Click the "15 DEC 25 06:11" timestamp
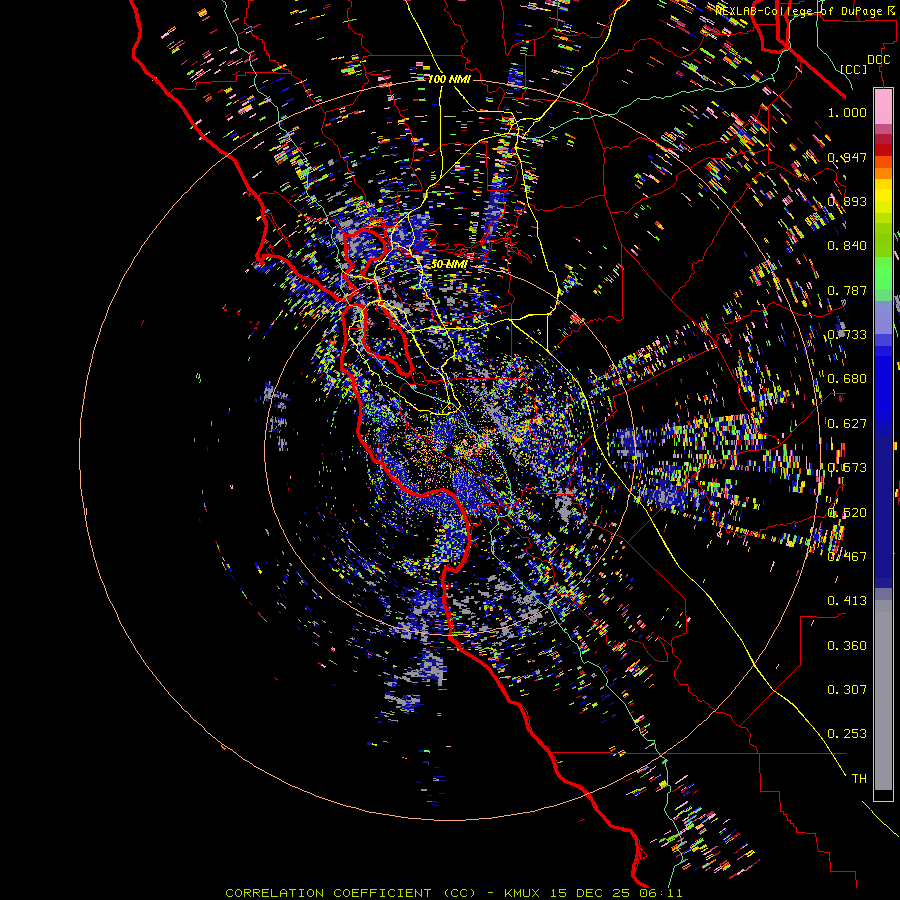Image resolution: width=900 pixels, height=900 pixels. [x=616, y=893]
